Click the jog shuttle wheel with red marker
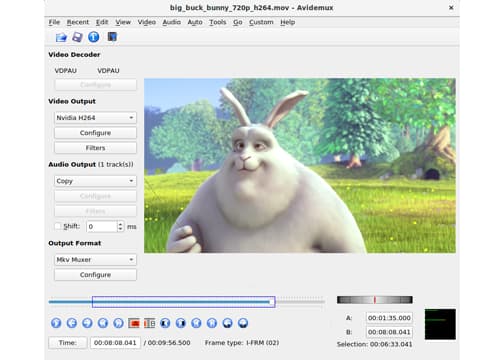The image size is (500, 360). (x=375, y=300)
